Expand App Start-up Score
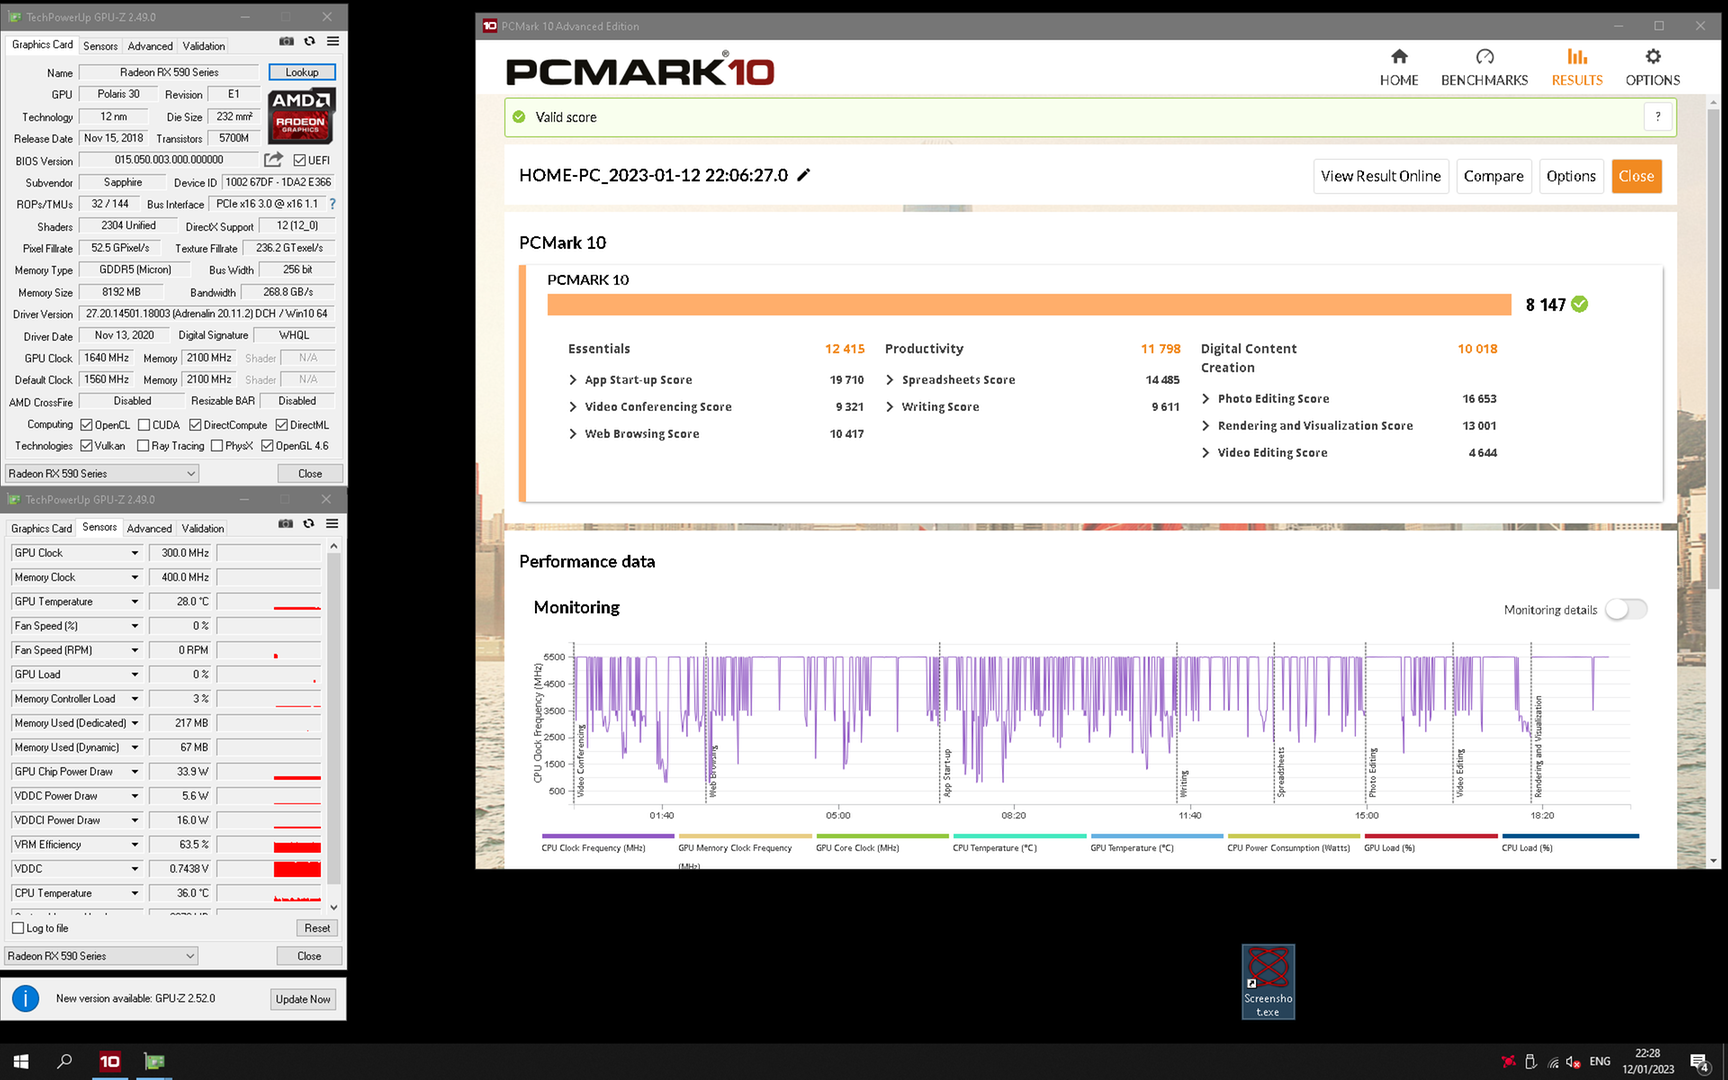This screenshot has height=1080, width=1728. 573,380
